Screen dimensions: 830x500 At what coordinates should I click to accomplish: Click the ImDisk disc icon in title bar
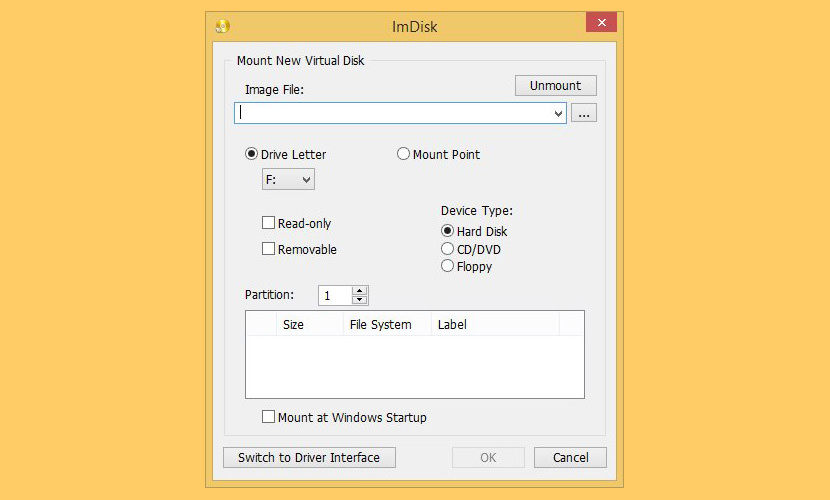click(223, 26)
